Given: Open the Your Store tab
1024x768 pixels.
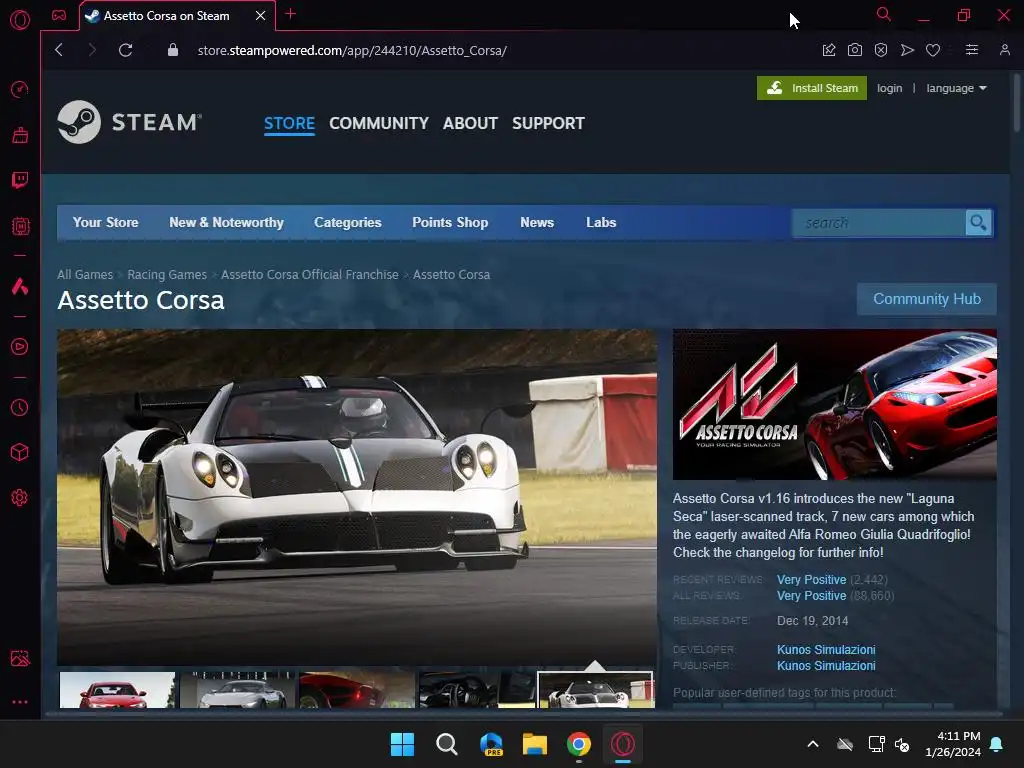Looking at the screenshot, I should (x=105, y=223).
